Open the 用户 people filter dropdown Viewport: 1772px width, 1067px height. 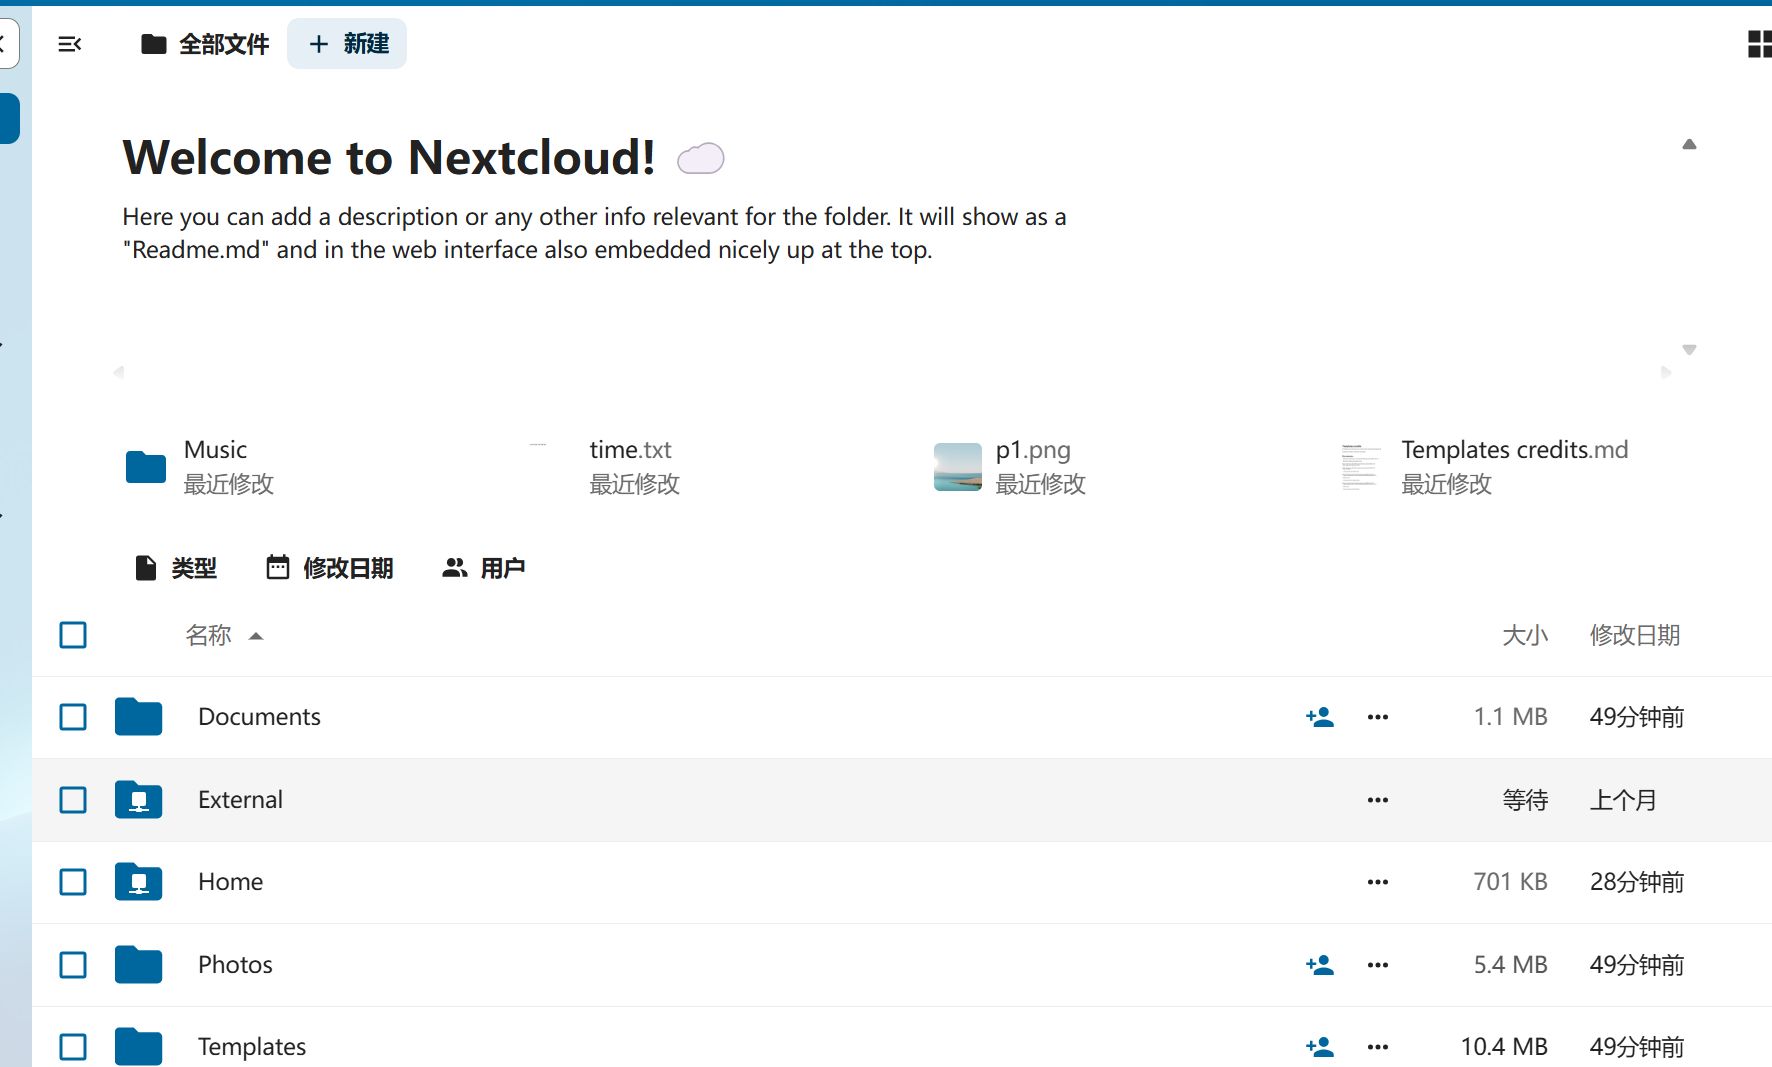pos(484,568)
